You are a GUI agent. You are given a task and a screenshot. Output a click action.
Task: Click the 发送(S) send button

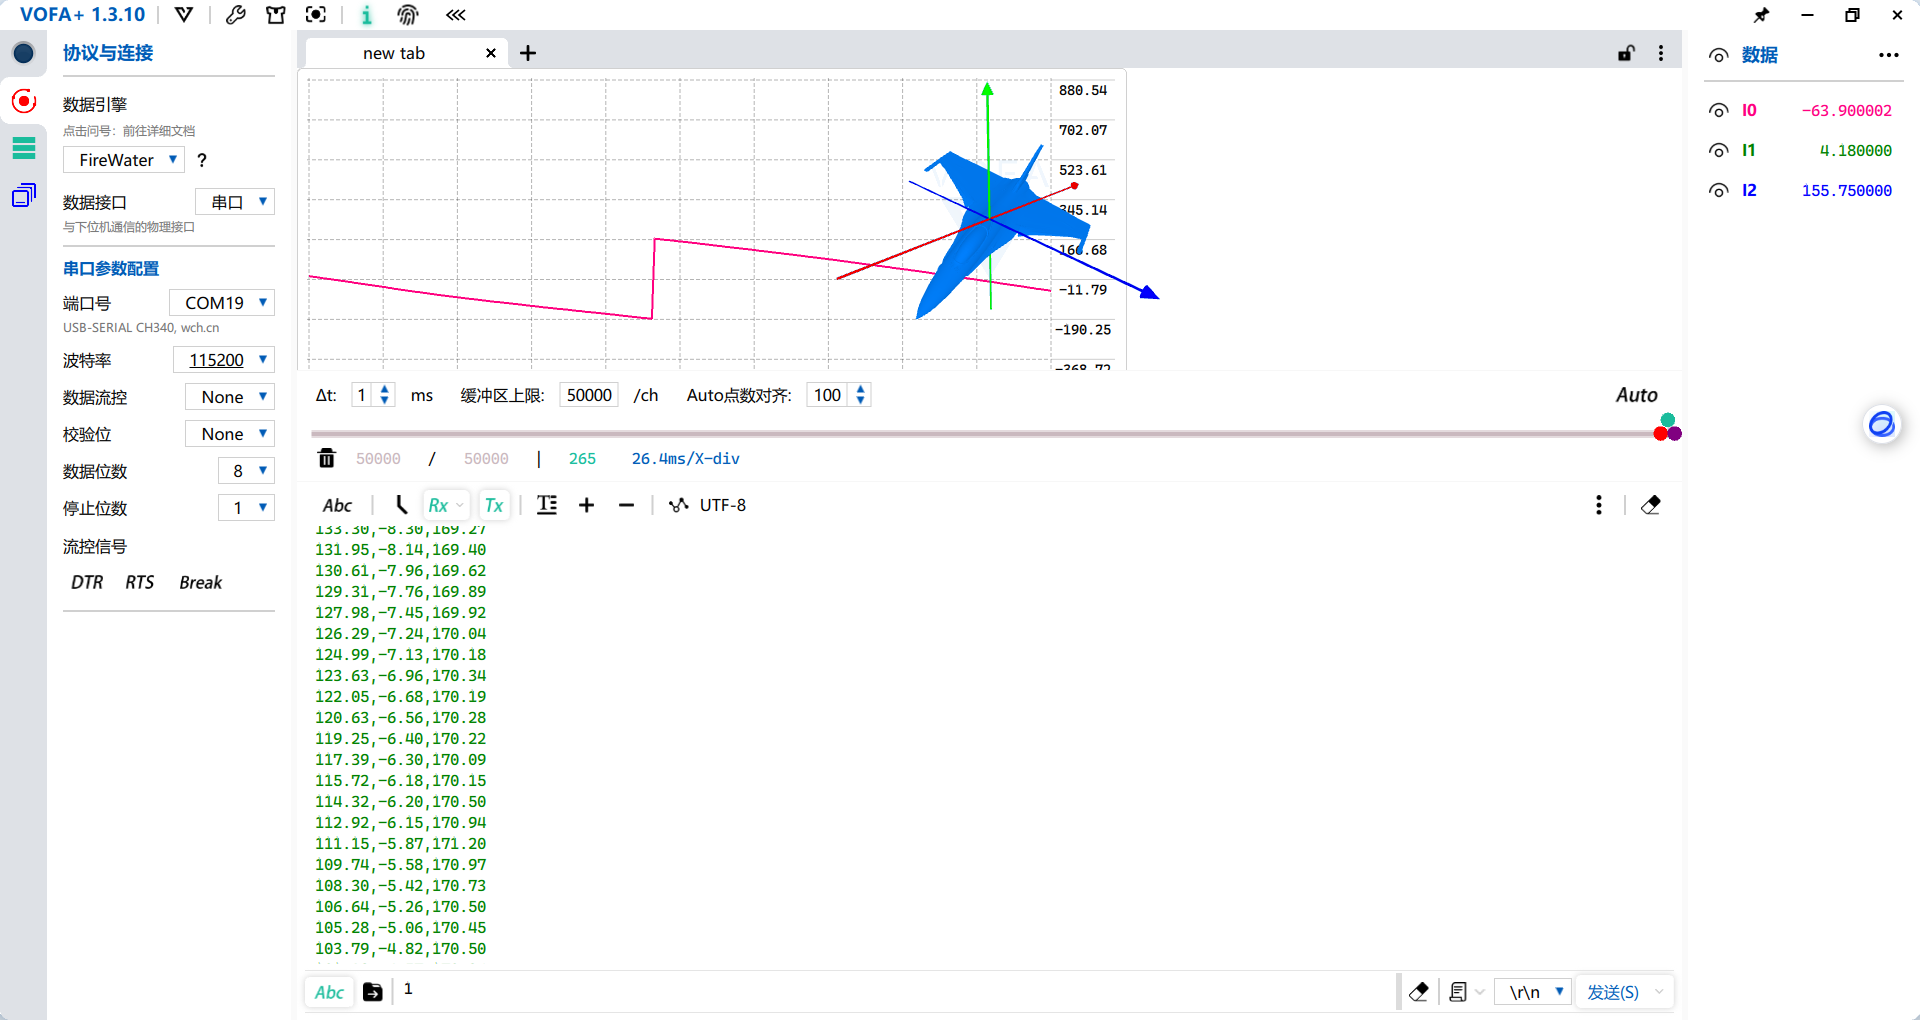point(1612,992)
